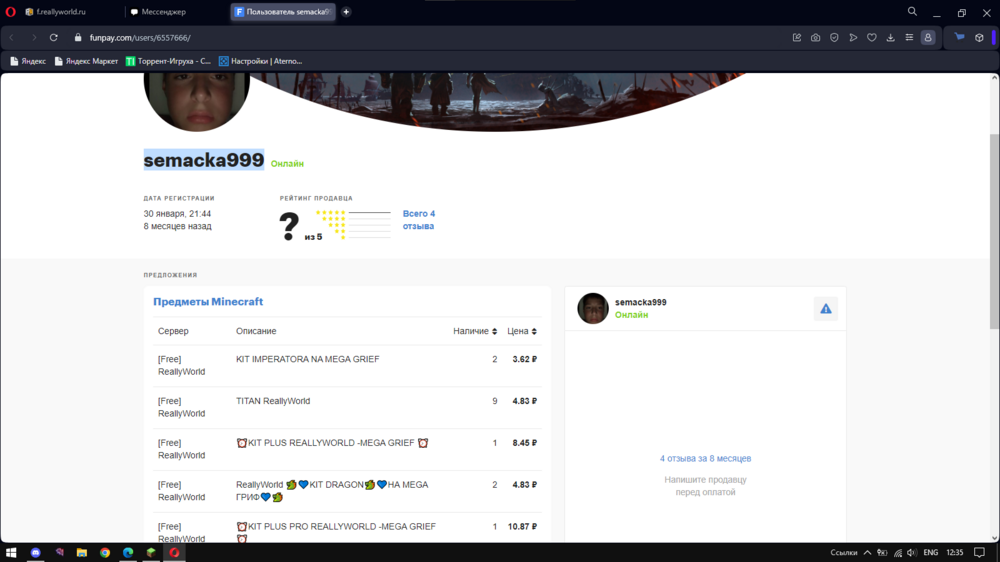Open the notification center icon
The image size is (1000, 562).
[980, 552]
